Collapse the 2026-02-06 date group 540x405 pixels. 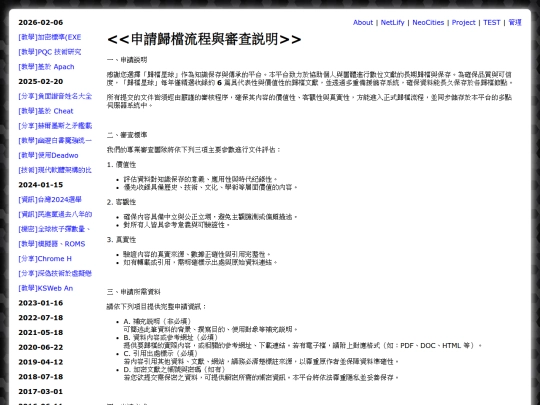tap(41, 22)
